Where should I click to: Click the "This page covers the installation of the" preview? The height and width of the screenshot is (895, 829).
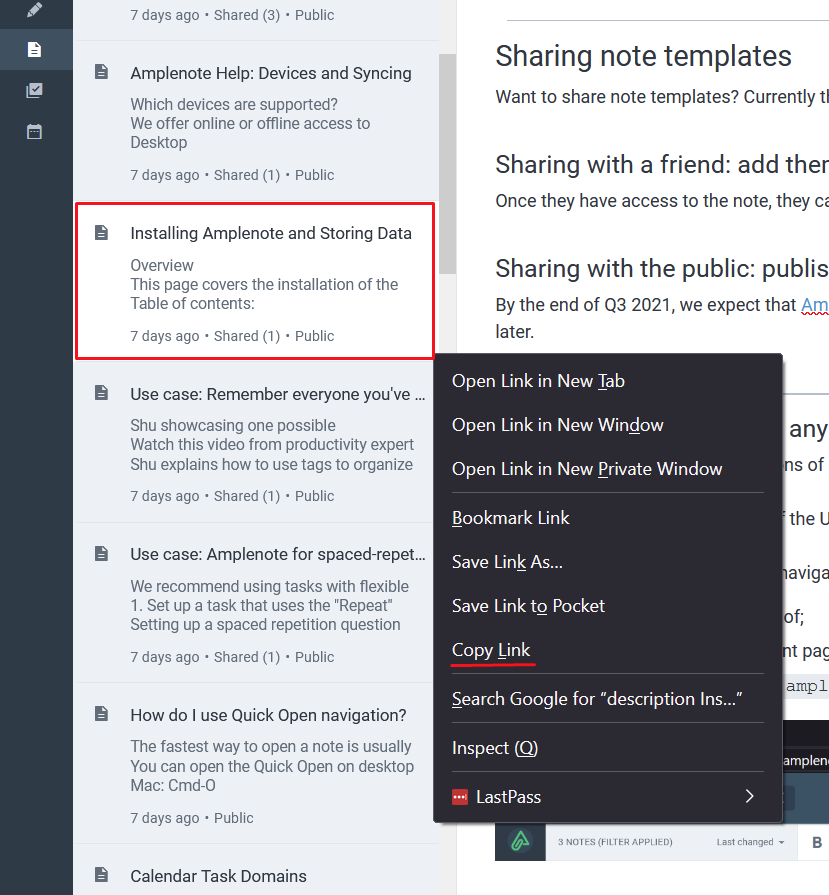264,284
